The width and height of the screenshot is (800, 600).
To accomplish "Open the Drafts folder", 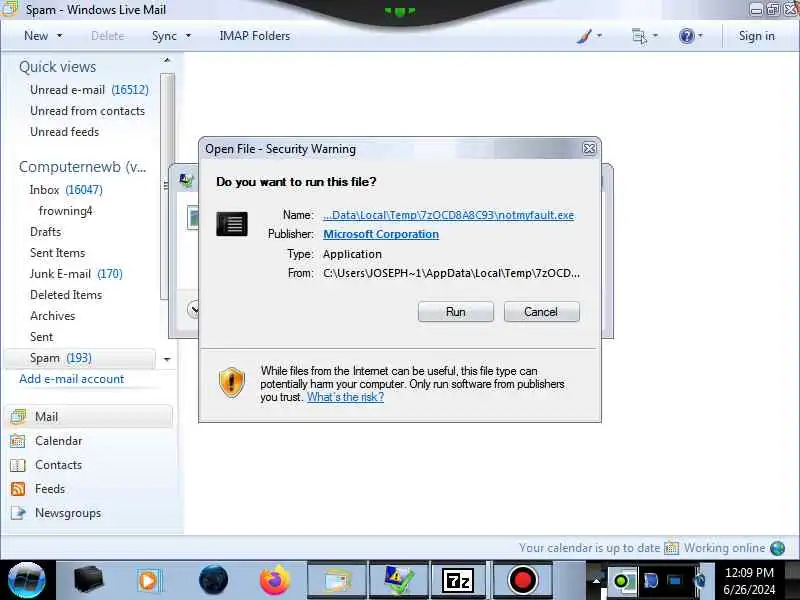I will (45, 232).
